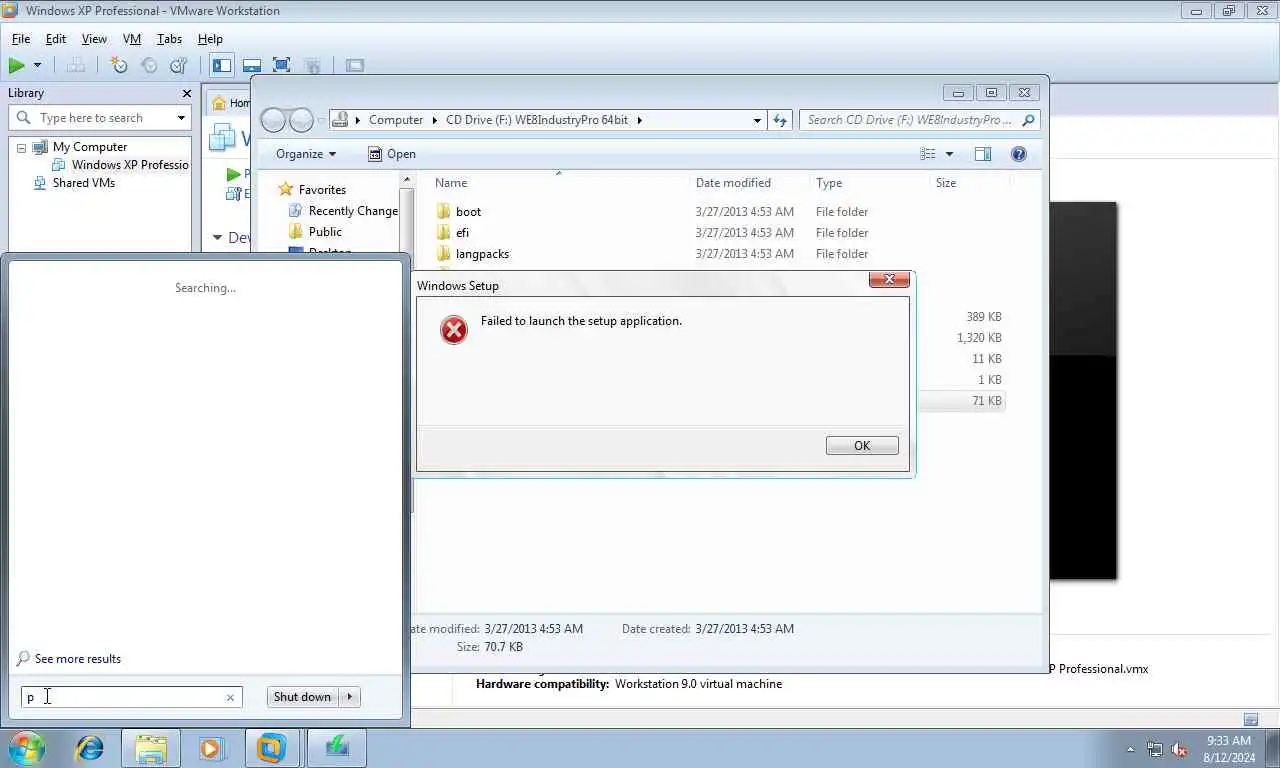
Task: Click the green Power On arrow in VMware toolbar
Action: click(x=17, y=65)
